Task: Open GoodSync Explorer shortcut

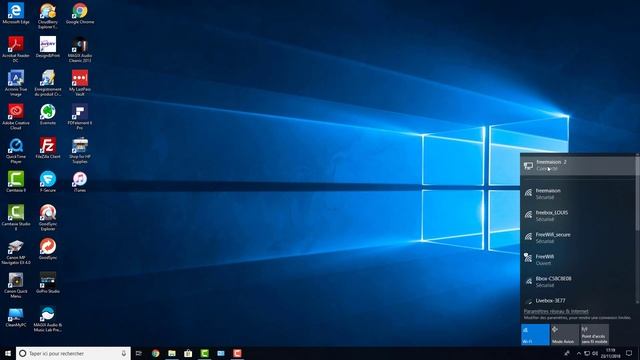Action: (48, 218)
